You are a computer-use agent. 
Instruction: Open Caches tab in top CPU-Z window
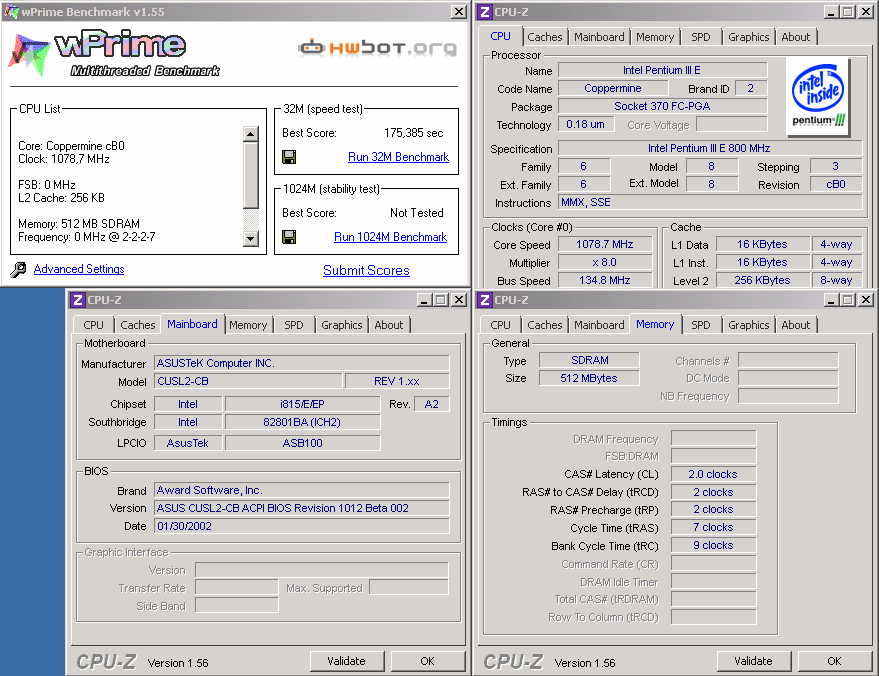[x=544, y=37]
